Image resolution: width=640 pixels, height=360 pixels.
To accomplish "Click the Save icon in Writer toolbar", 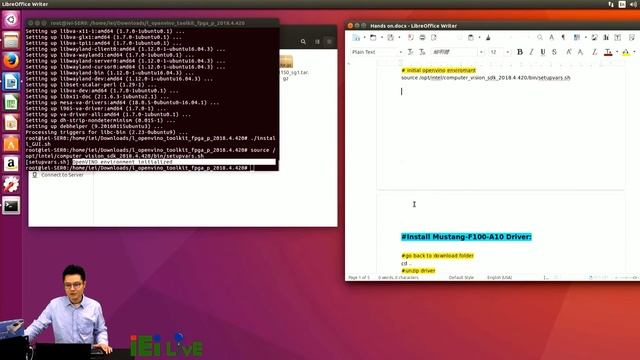I will coord(390,38).
